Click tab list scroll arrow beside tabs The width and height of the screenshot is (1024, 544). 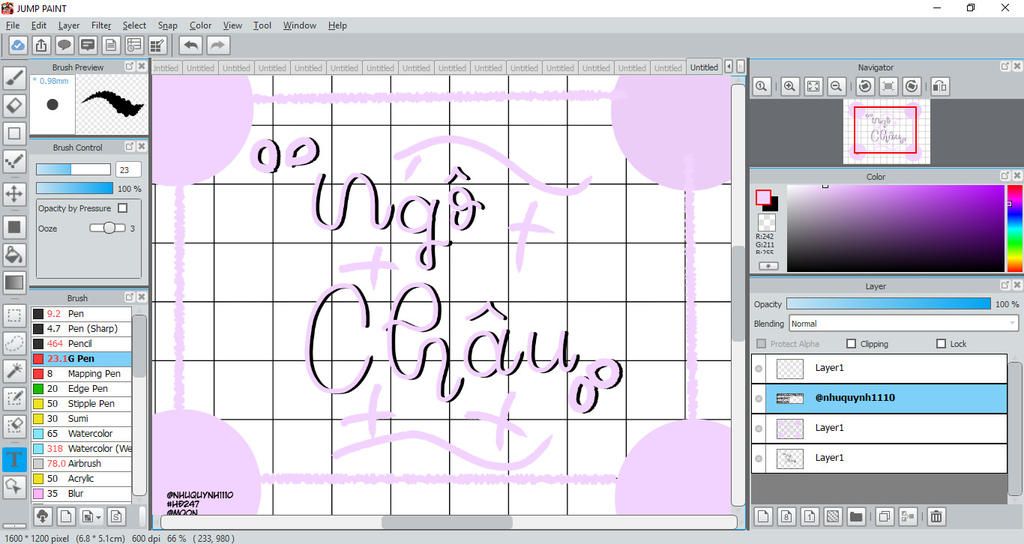tap(729, 67)
